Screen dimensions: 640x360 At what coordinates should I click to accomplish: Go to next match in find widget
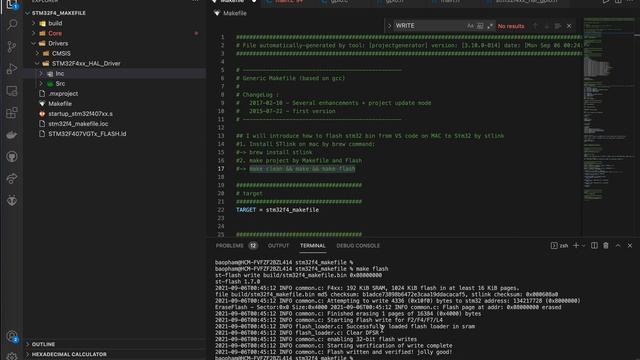(547, 26)
